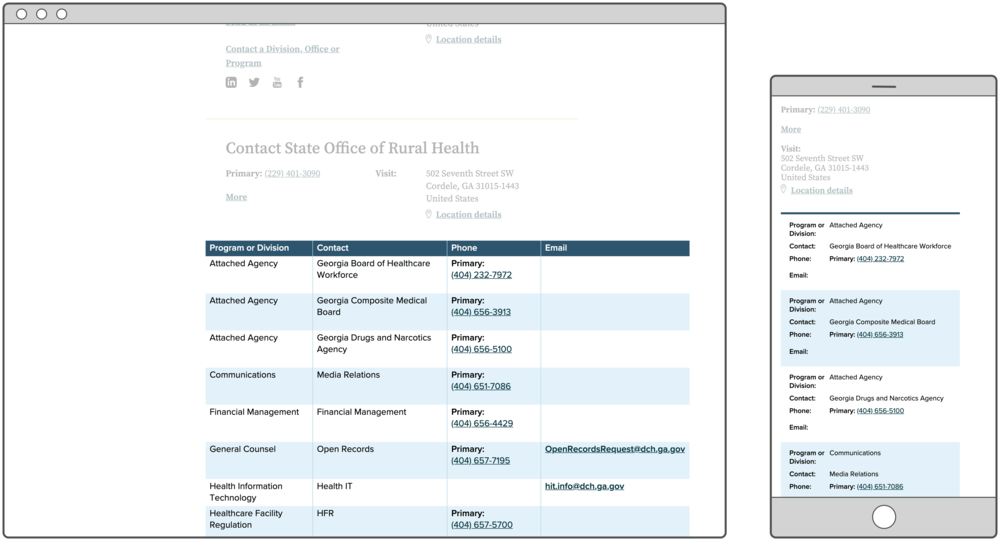This screenshot has height=541, width=1000.
Task: Tap the mobile Location details link
Action: point(821,190)
